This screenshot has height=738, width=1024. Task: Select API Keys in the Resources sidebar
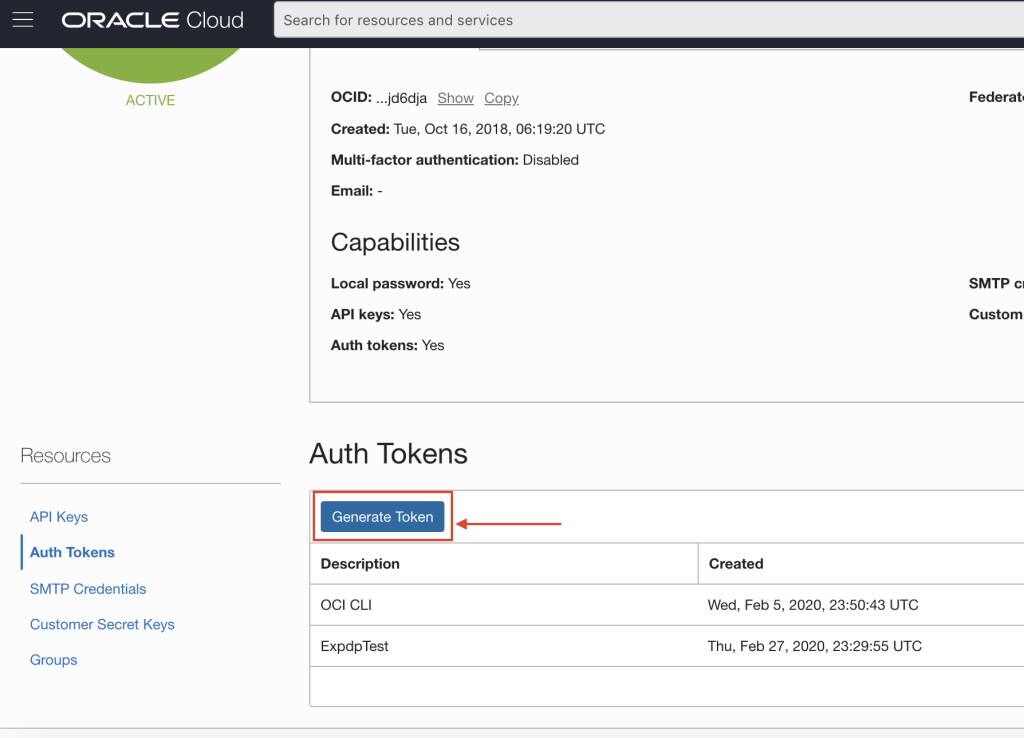(x=60, y=517)
